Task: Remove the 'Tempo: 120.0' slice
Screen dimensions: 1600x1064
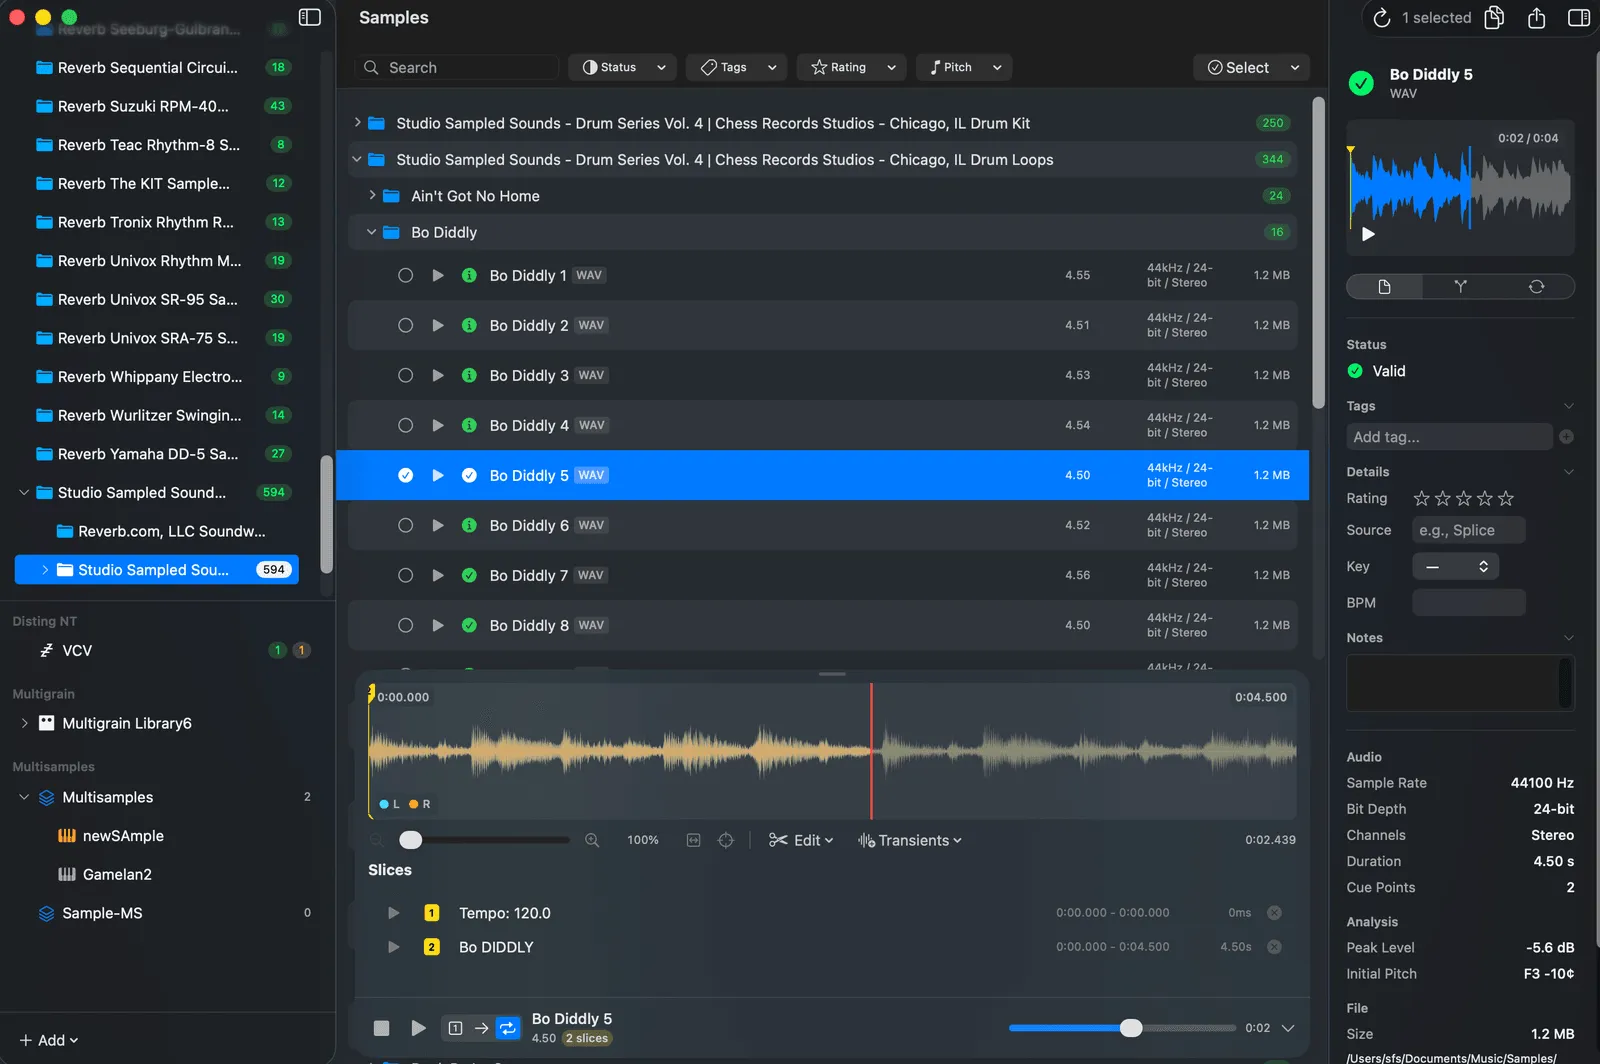Action: point(1274,913)
